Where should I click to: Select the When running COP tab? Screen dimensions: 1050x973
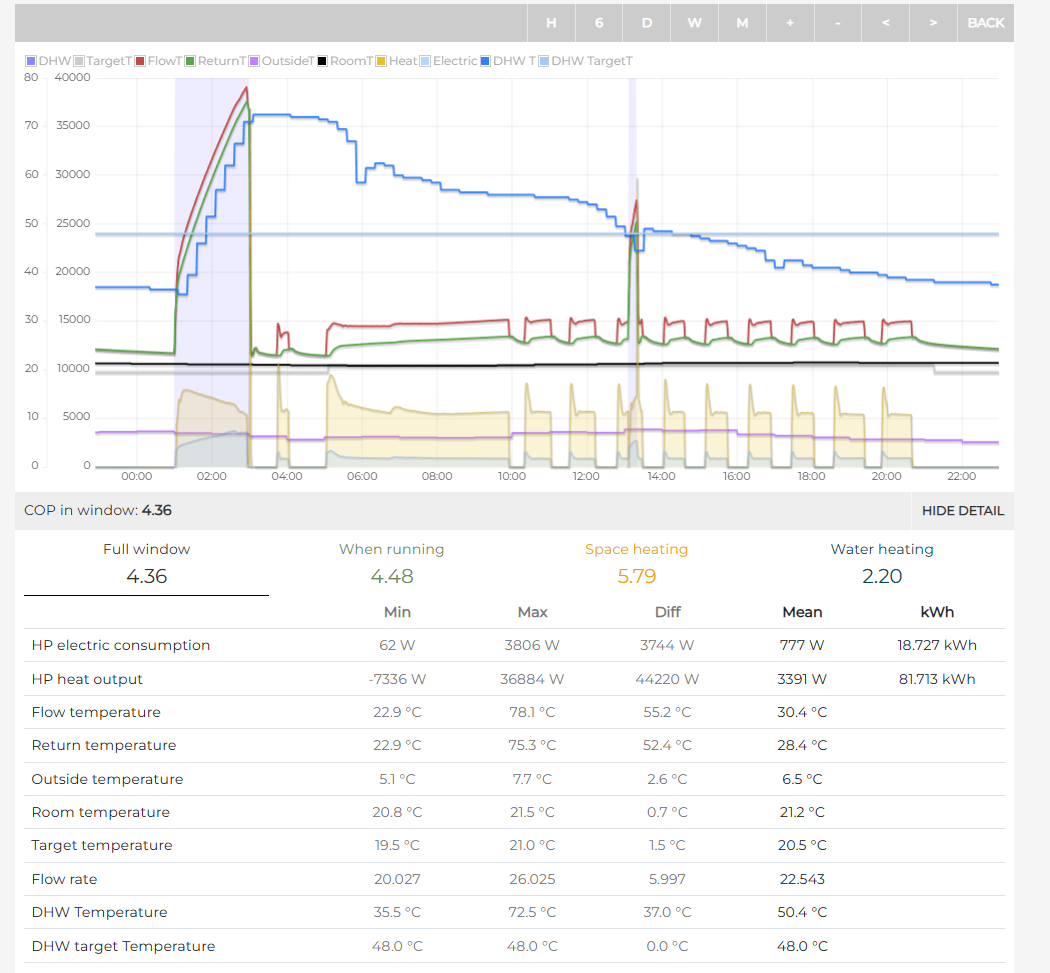tap(391, 564)
